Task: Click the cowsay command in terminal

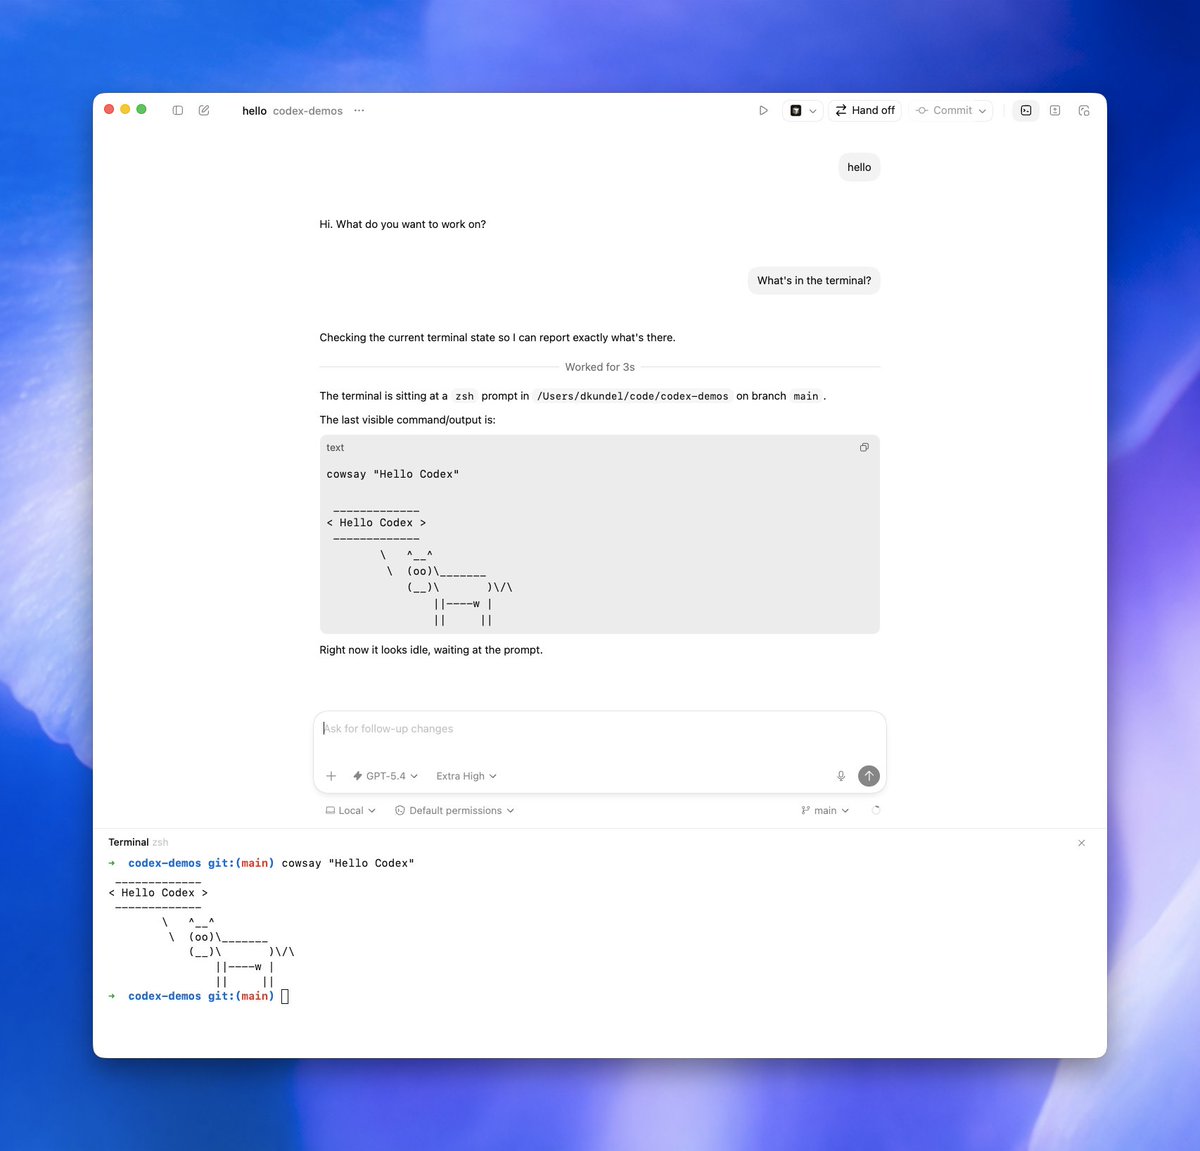Action: tap(348, 863)
